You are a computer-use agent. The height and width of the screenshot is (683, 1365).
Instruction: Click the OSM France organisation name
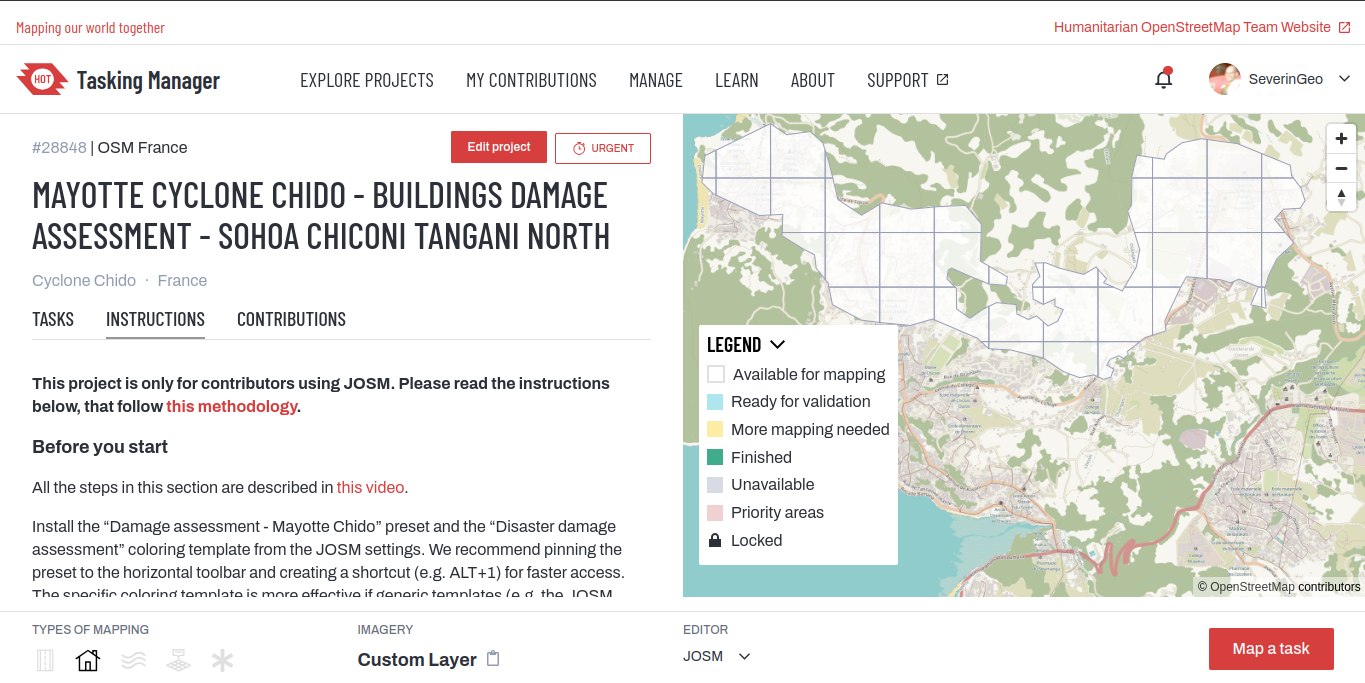click(x=142, y=147)
